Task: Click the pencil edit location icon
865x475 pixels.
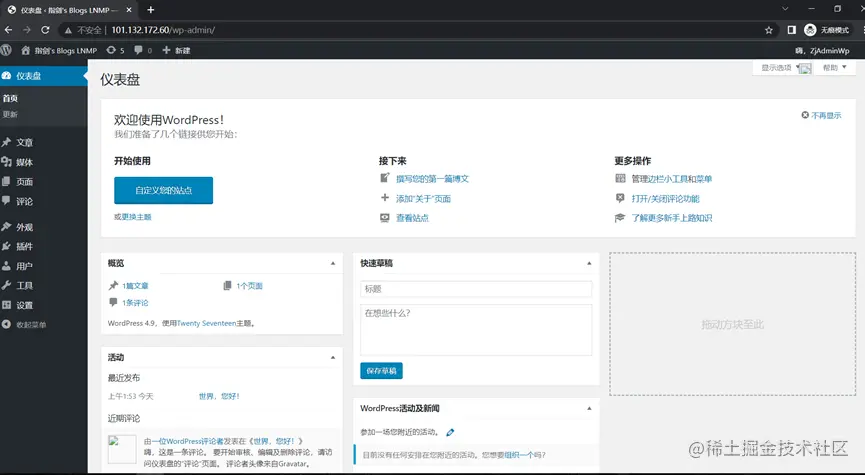Action: pos(450,433)
